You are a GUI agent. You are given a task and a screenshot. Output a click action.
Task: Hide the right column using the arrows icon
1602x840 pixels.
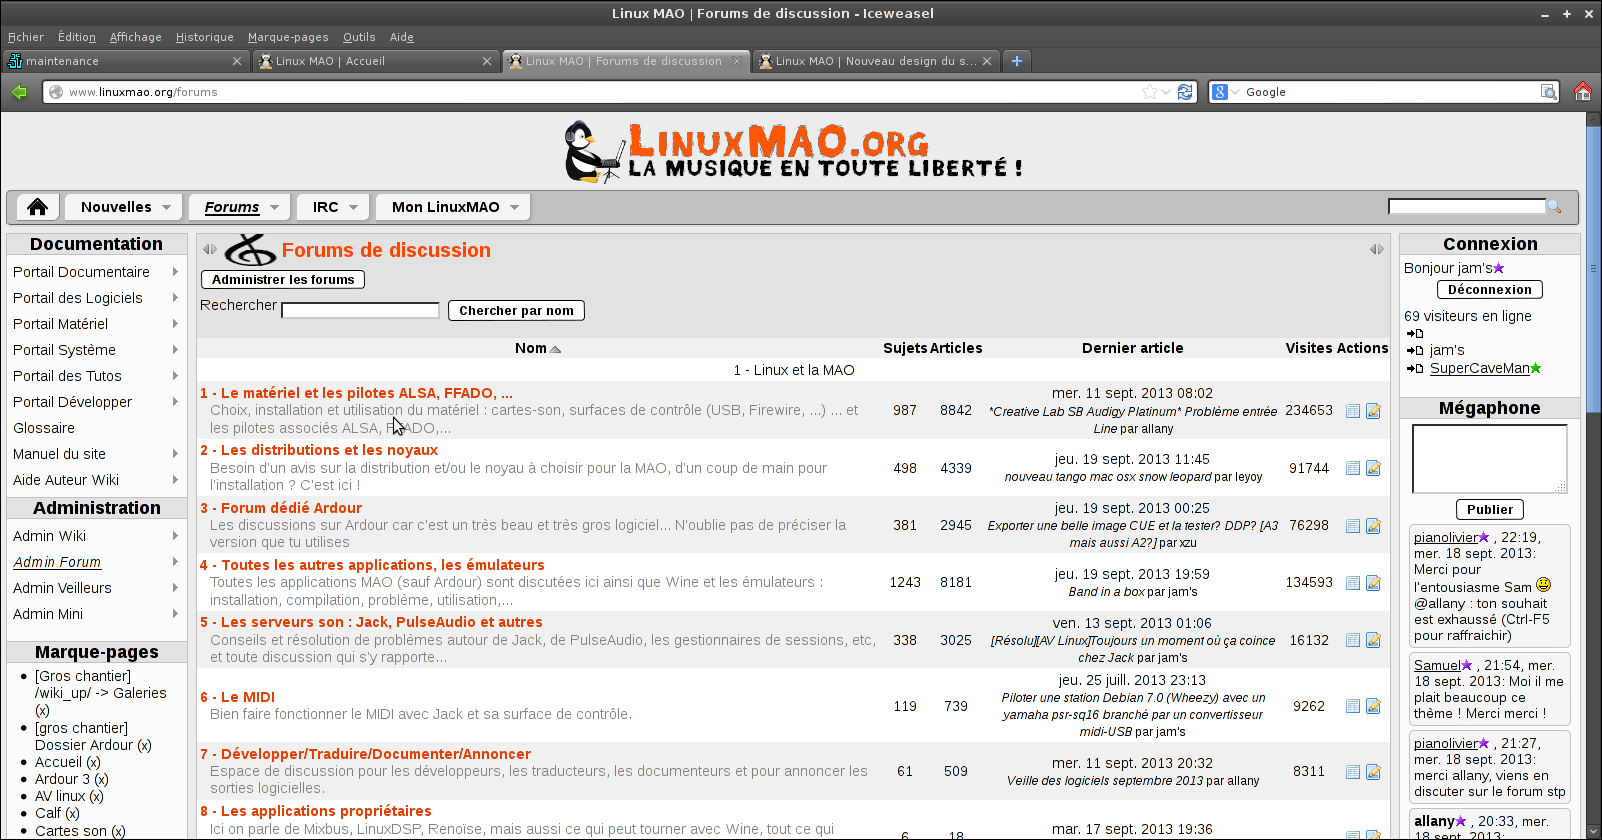point(1377,250)
